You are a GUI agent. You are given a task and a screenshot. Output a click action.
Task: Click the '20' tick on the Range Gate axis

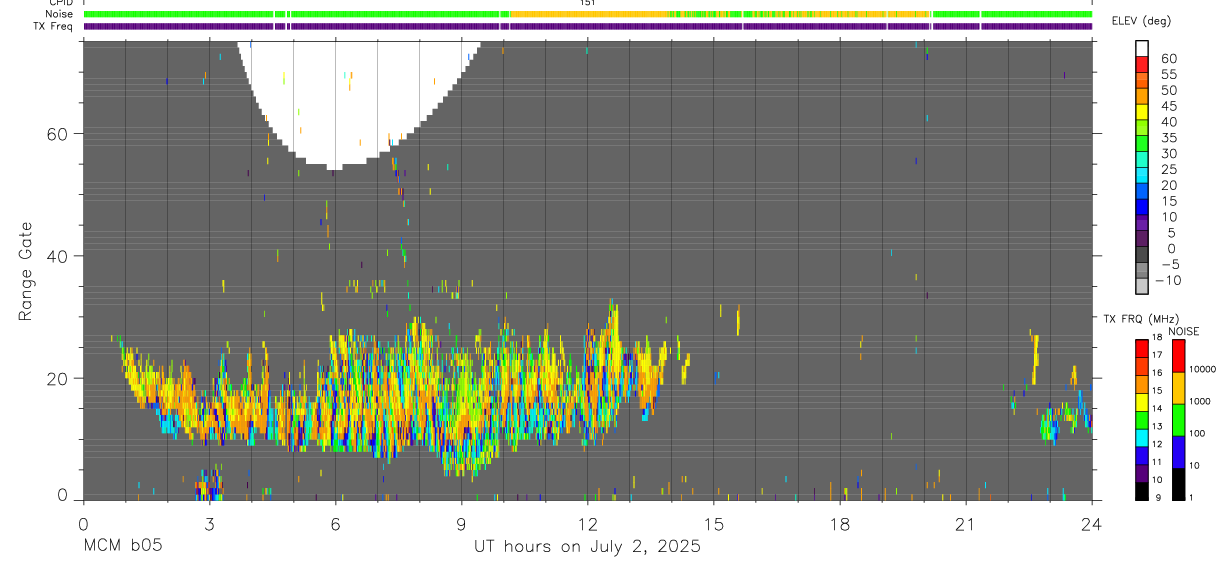click(x=56, y=379)
